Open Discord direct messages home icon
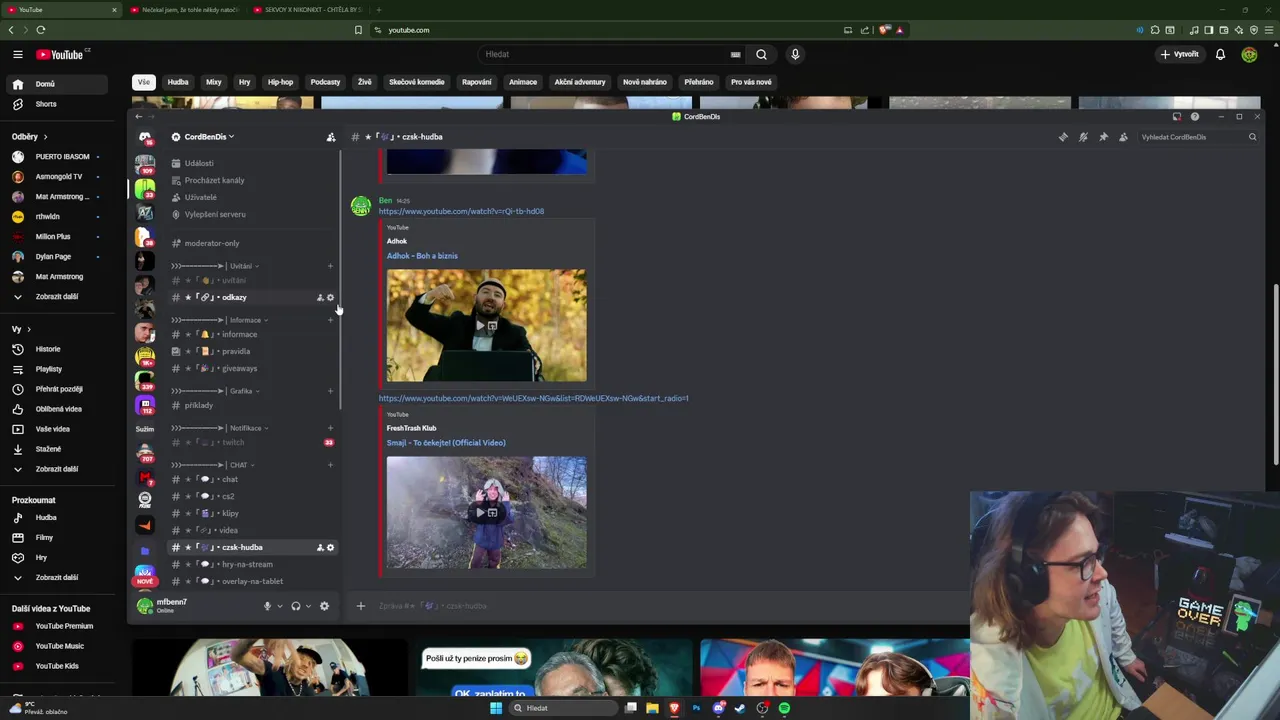The height and width of the screenshot is (720, 1280). pos(145,137)
